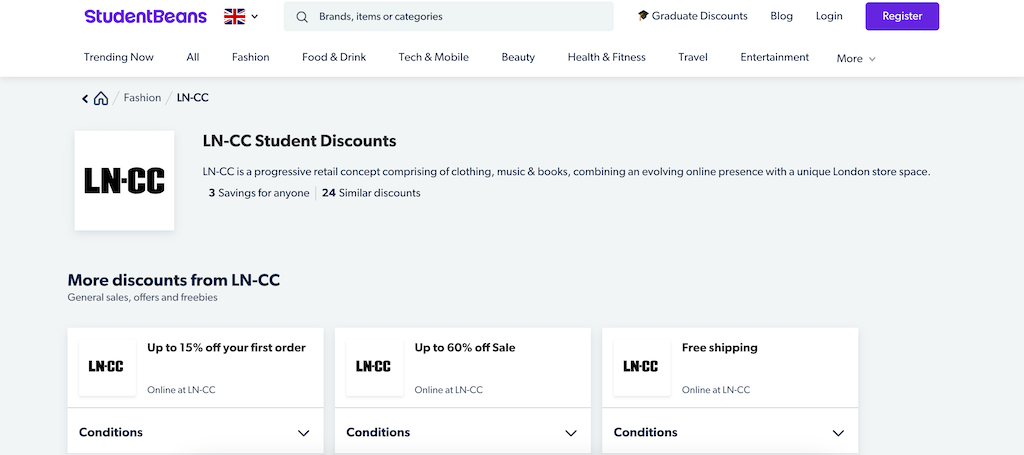Open 'Up to 15% off your first order' offer
The width and height of the screenshot is (1024, 455).
click(227, 348)
